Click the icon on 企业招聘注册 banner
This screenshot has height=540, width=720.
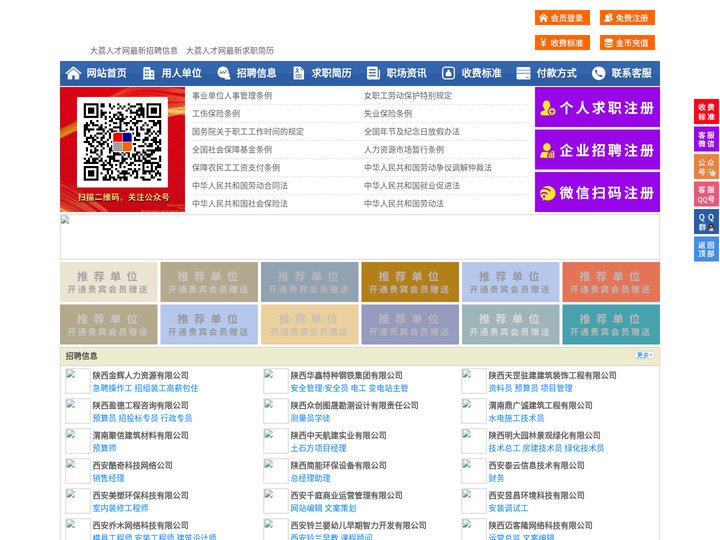547,150
